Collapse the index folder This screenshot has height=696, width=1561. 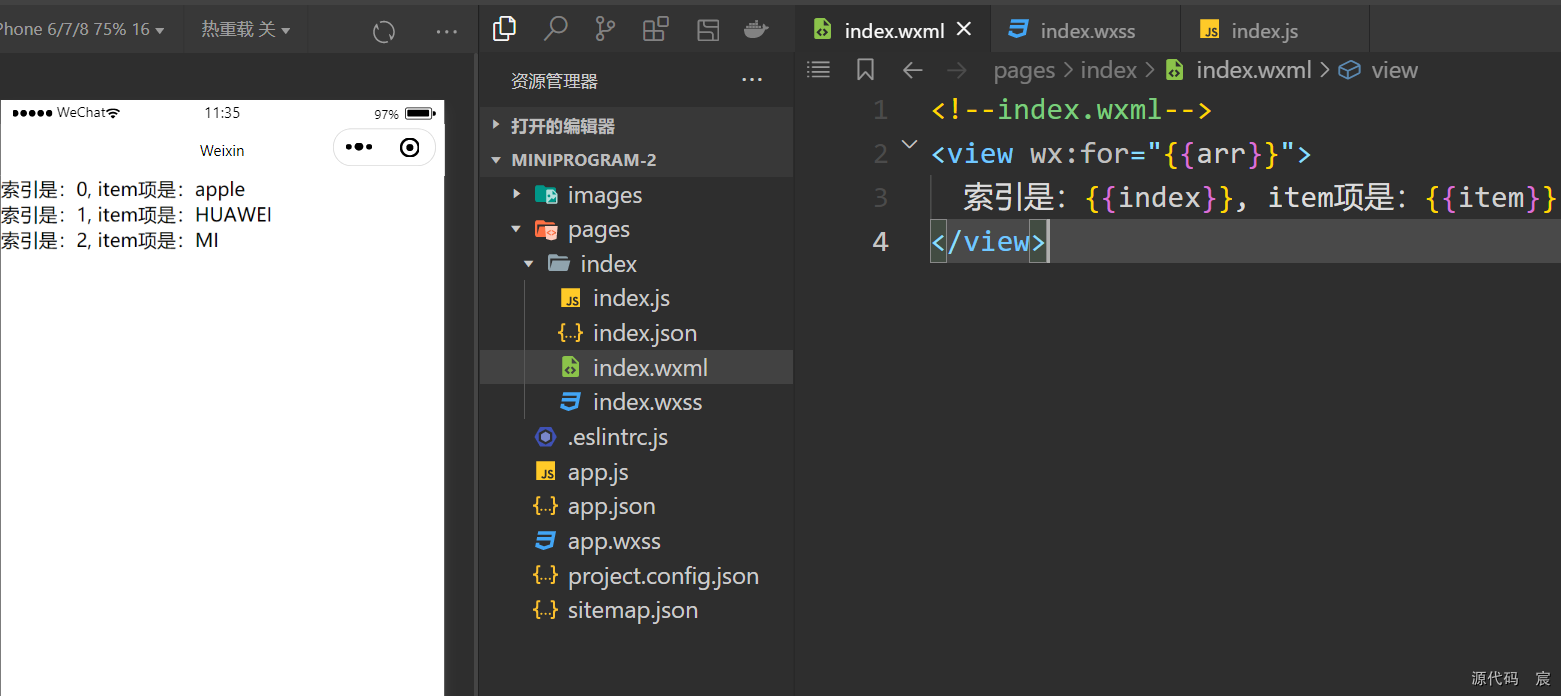(636, 264)
